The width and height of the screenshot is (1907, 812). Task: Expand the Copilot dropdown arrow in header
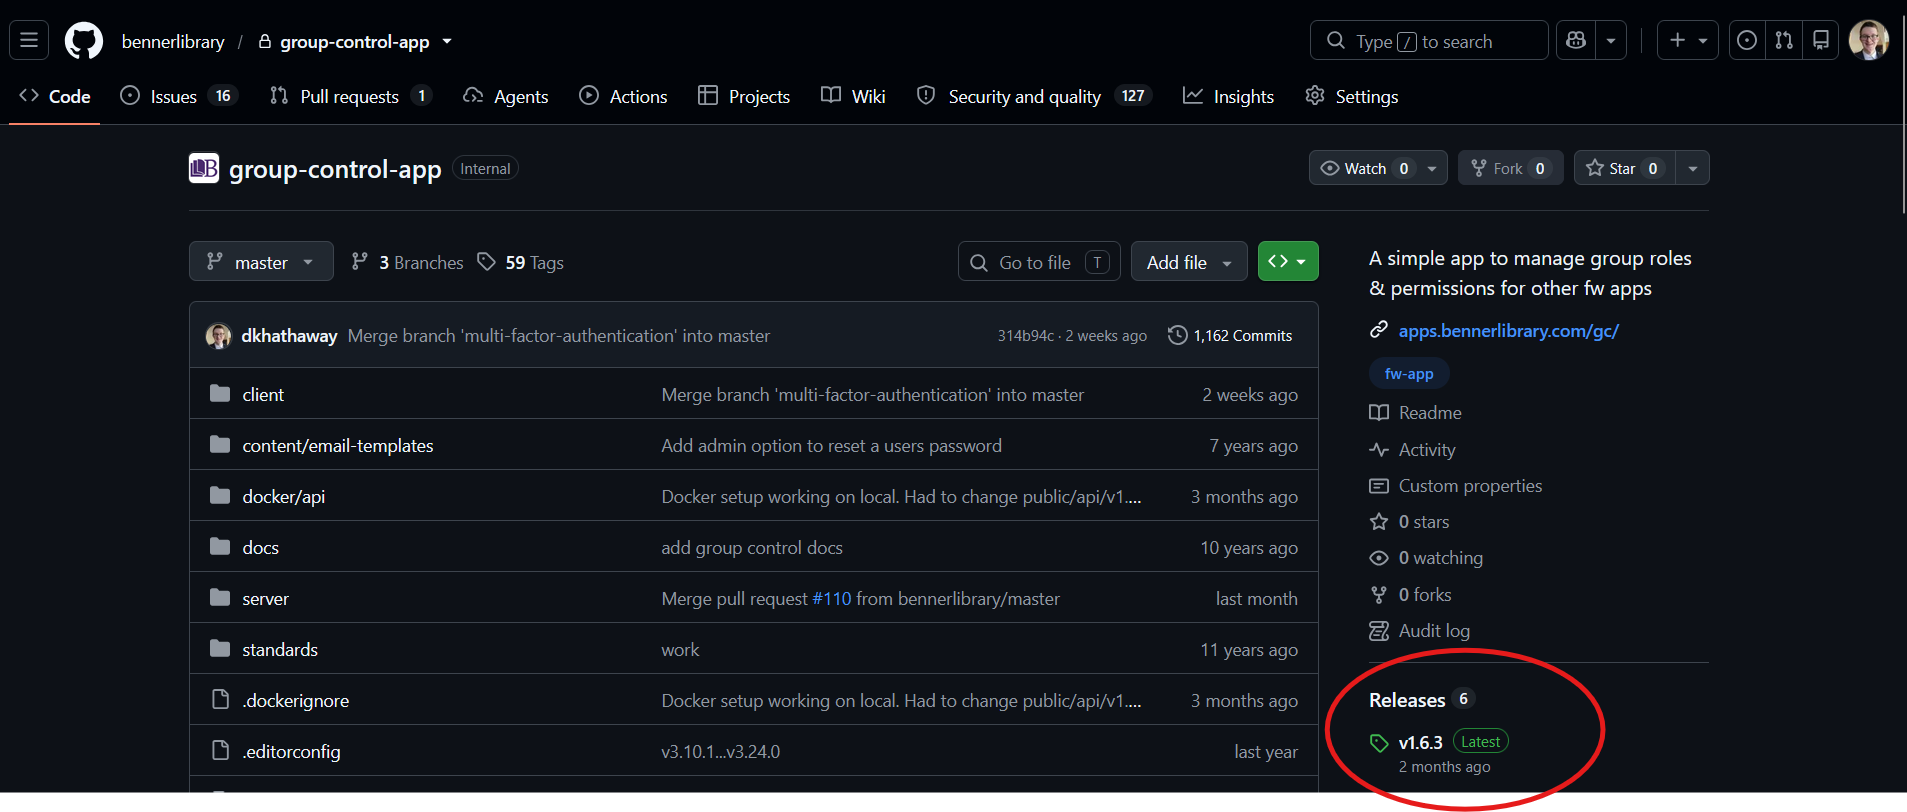tap(1611, 40)
